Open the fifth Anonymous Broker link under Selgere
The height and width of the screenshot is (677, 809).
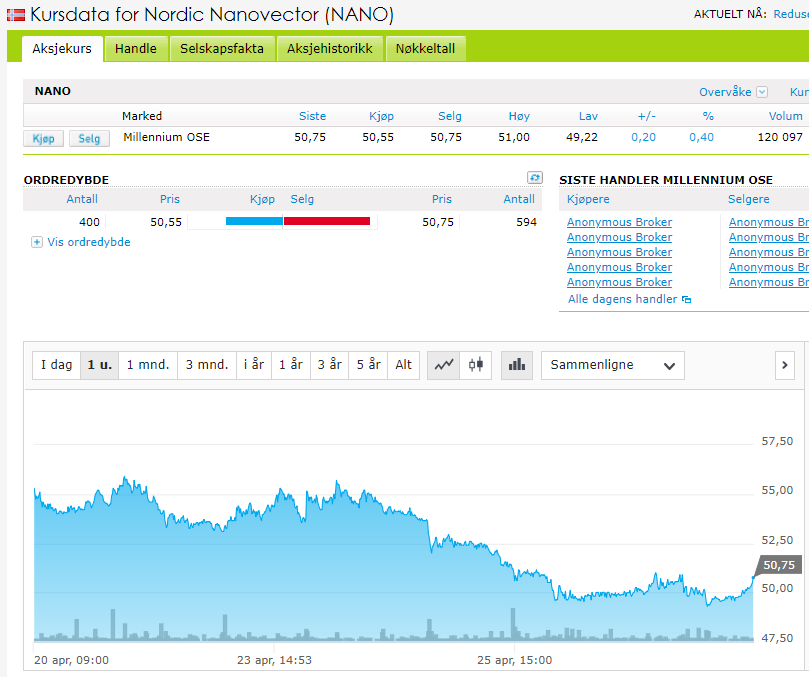[769, 282]
